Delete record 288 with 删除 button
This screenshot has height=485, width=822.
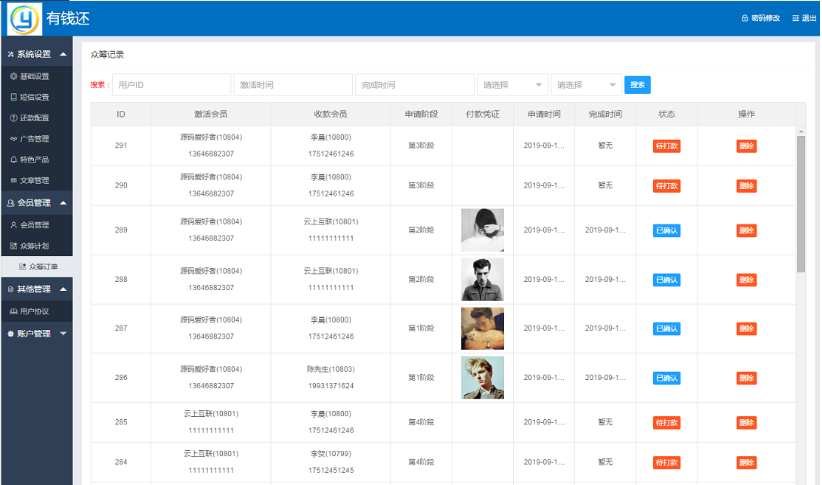click(x=747, y=279)
